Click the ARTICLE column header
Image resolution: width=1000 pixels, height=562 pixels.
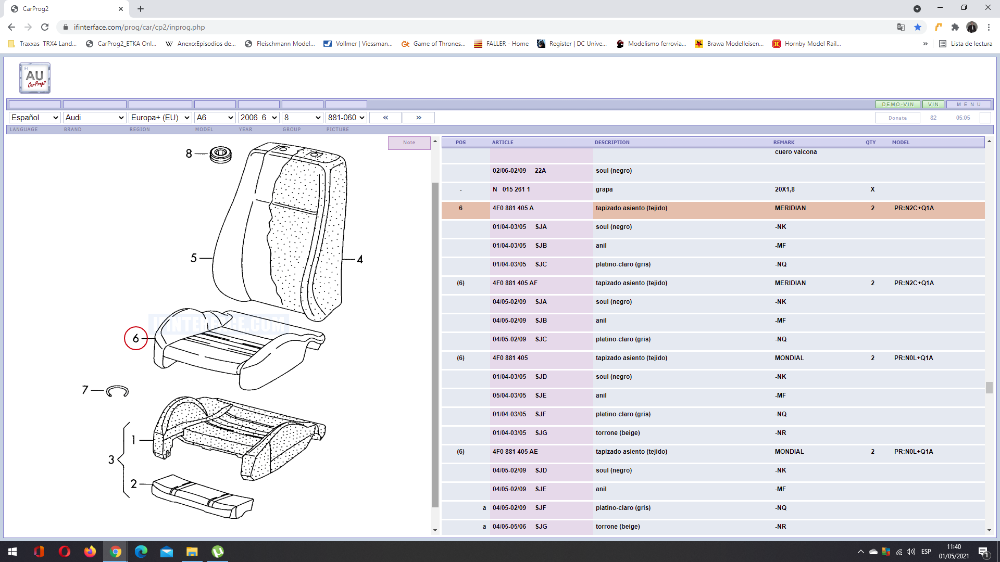click(x=503, y=142)
